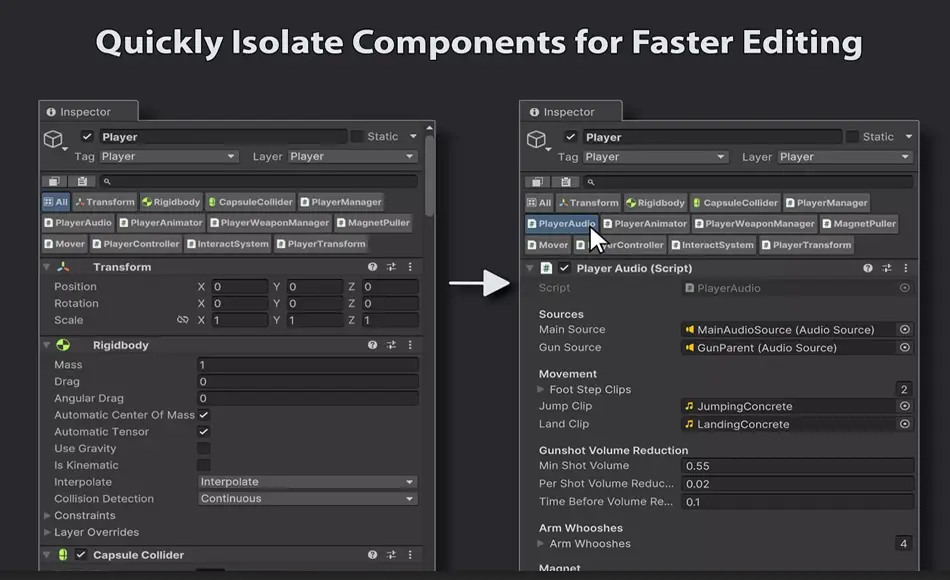Open the Rigidbody component three-dot menu
This screenshot has width=950, height=580.
click(410, 345)
